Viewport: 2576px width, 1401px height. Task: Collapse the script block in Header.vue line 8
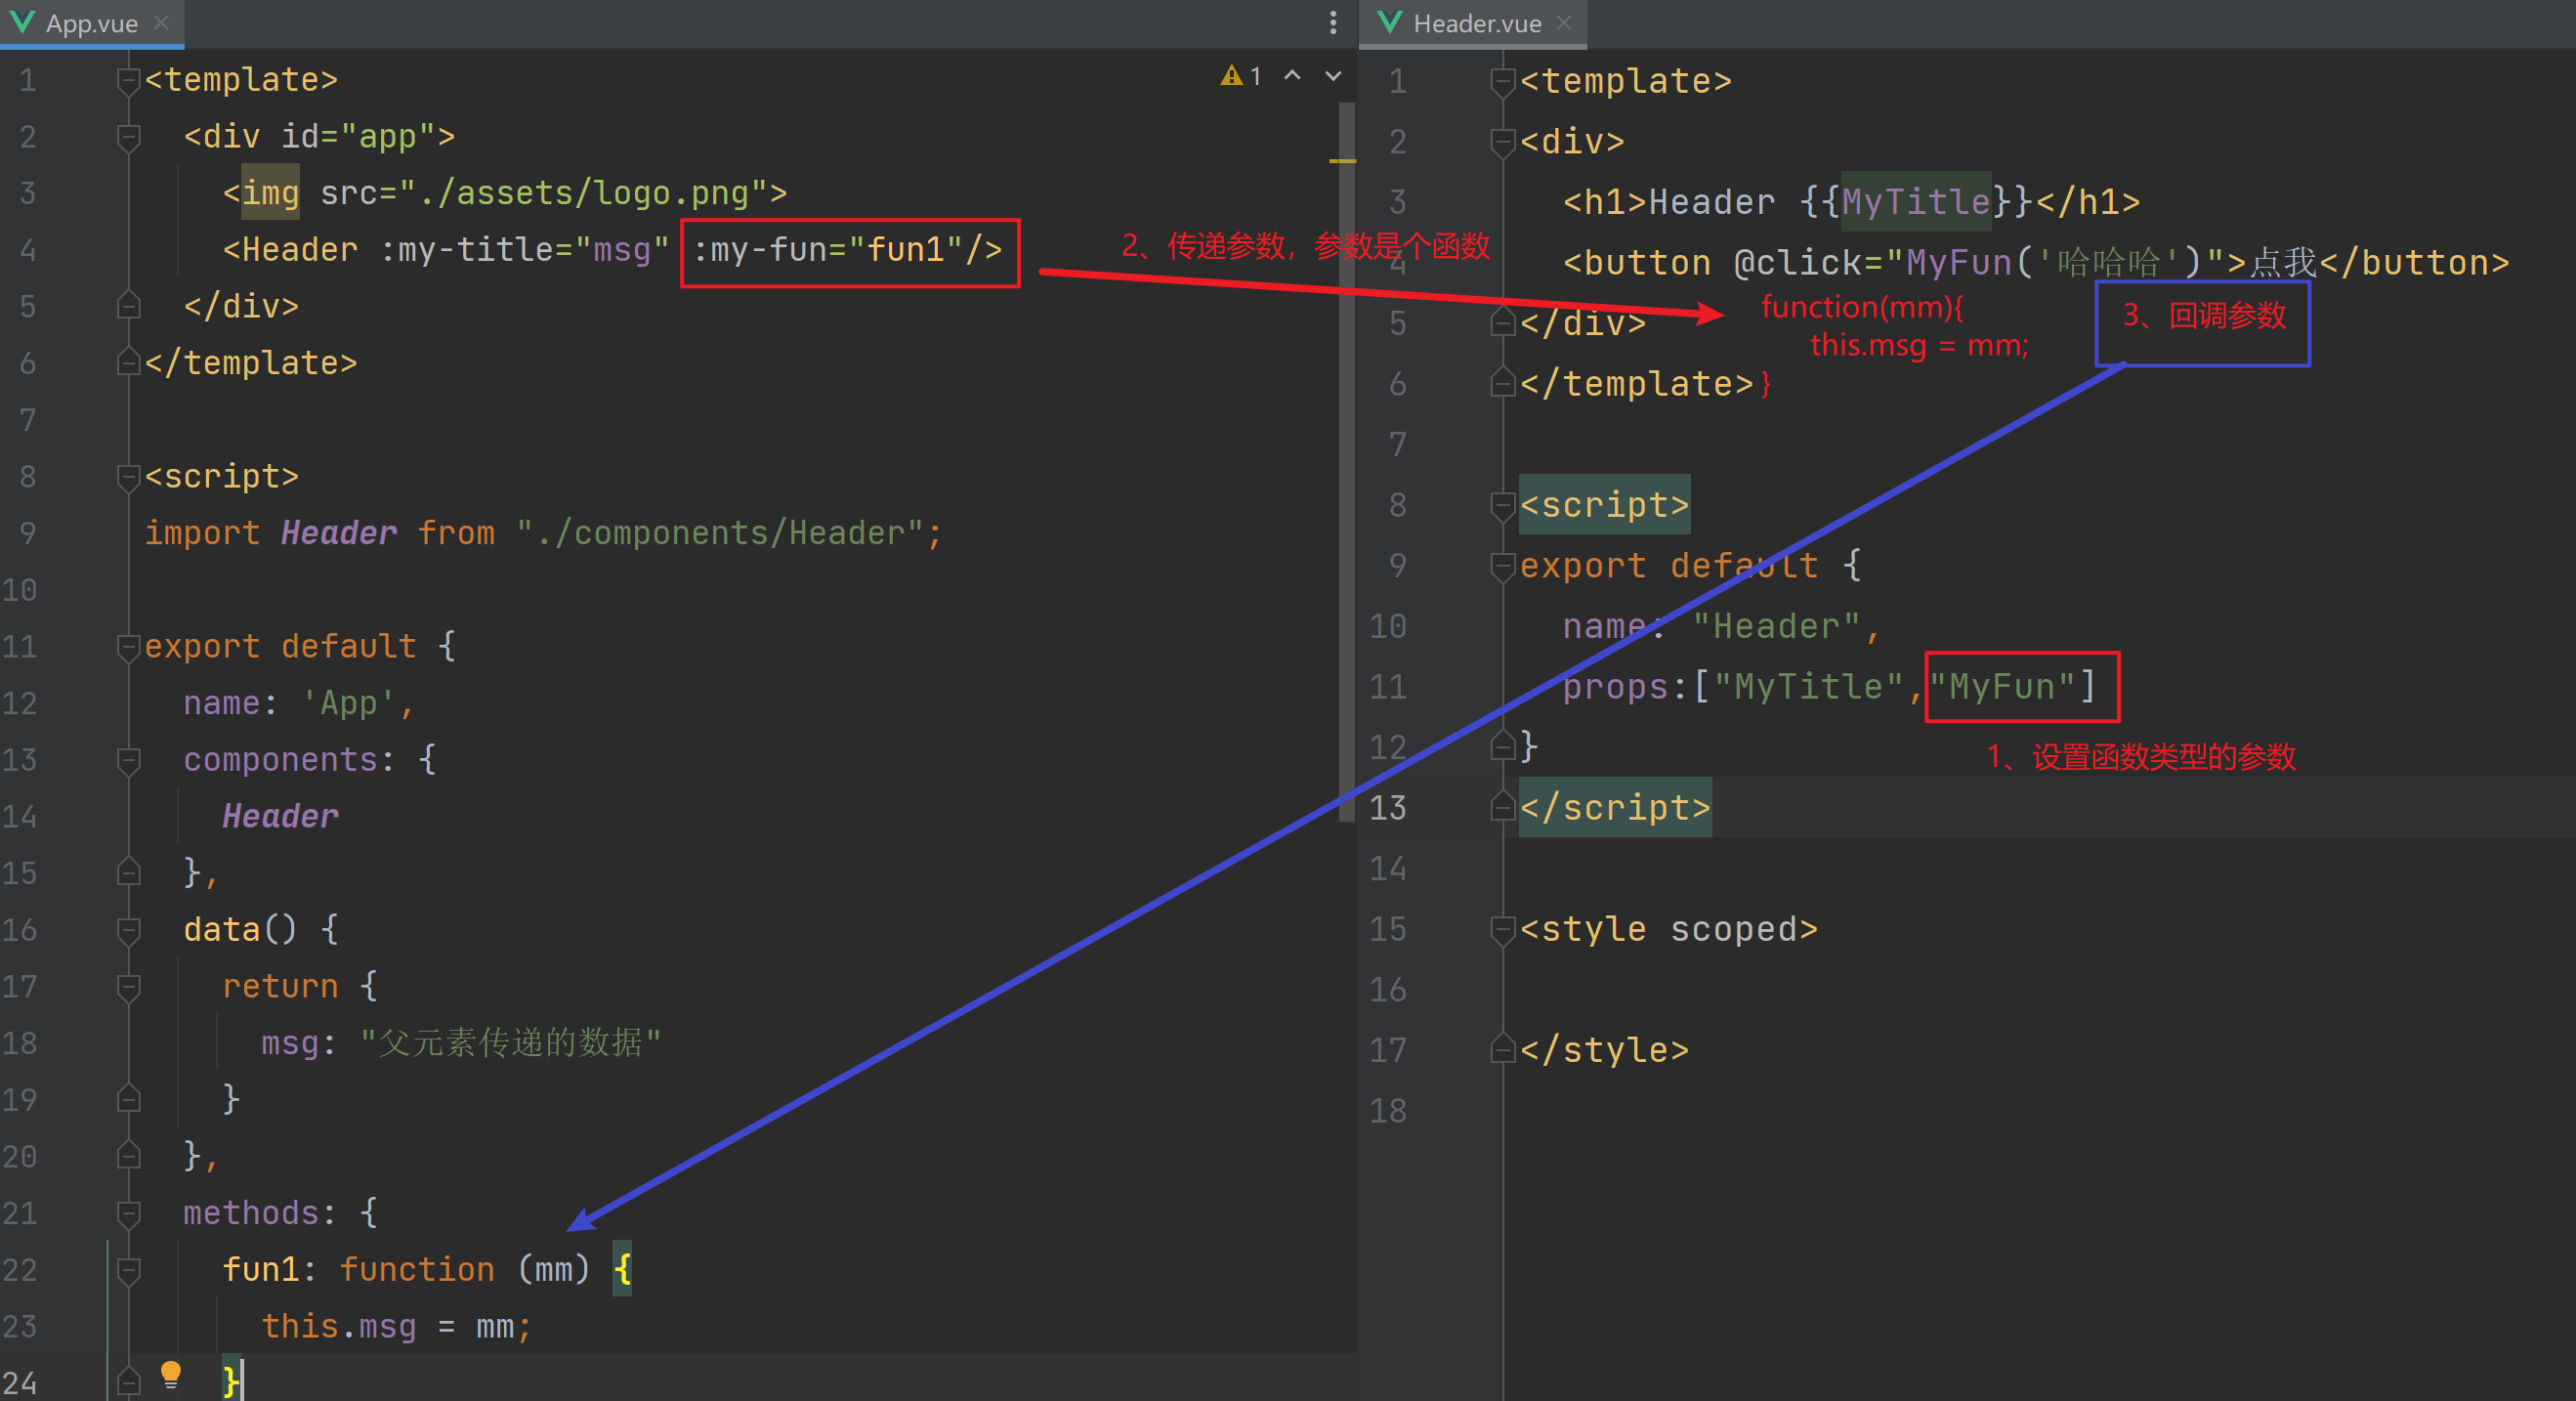[x=1502, y=506]
